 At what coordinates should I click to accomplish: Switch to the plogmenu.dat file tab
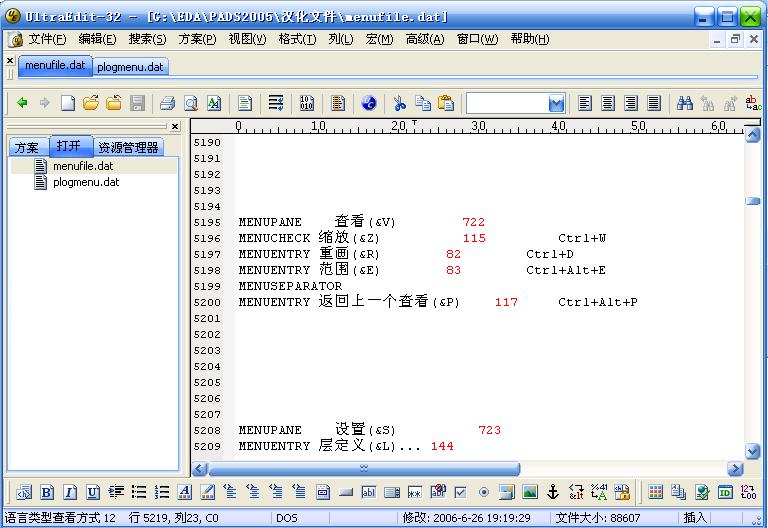pos(130,67)
